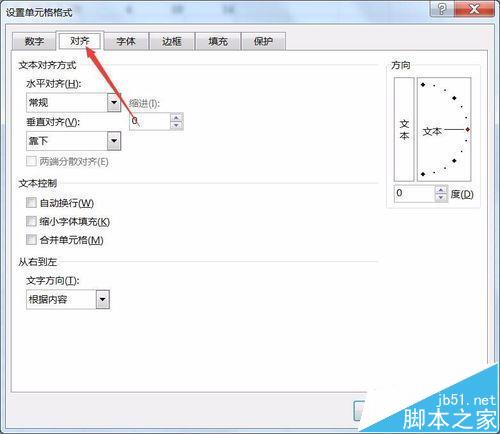Click the vertical 文本 orientation box

point(404,129)
